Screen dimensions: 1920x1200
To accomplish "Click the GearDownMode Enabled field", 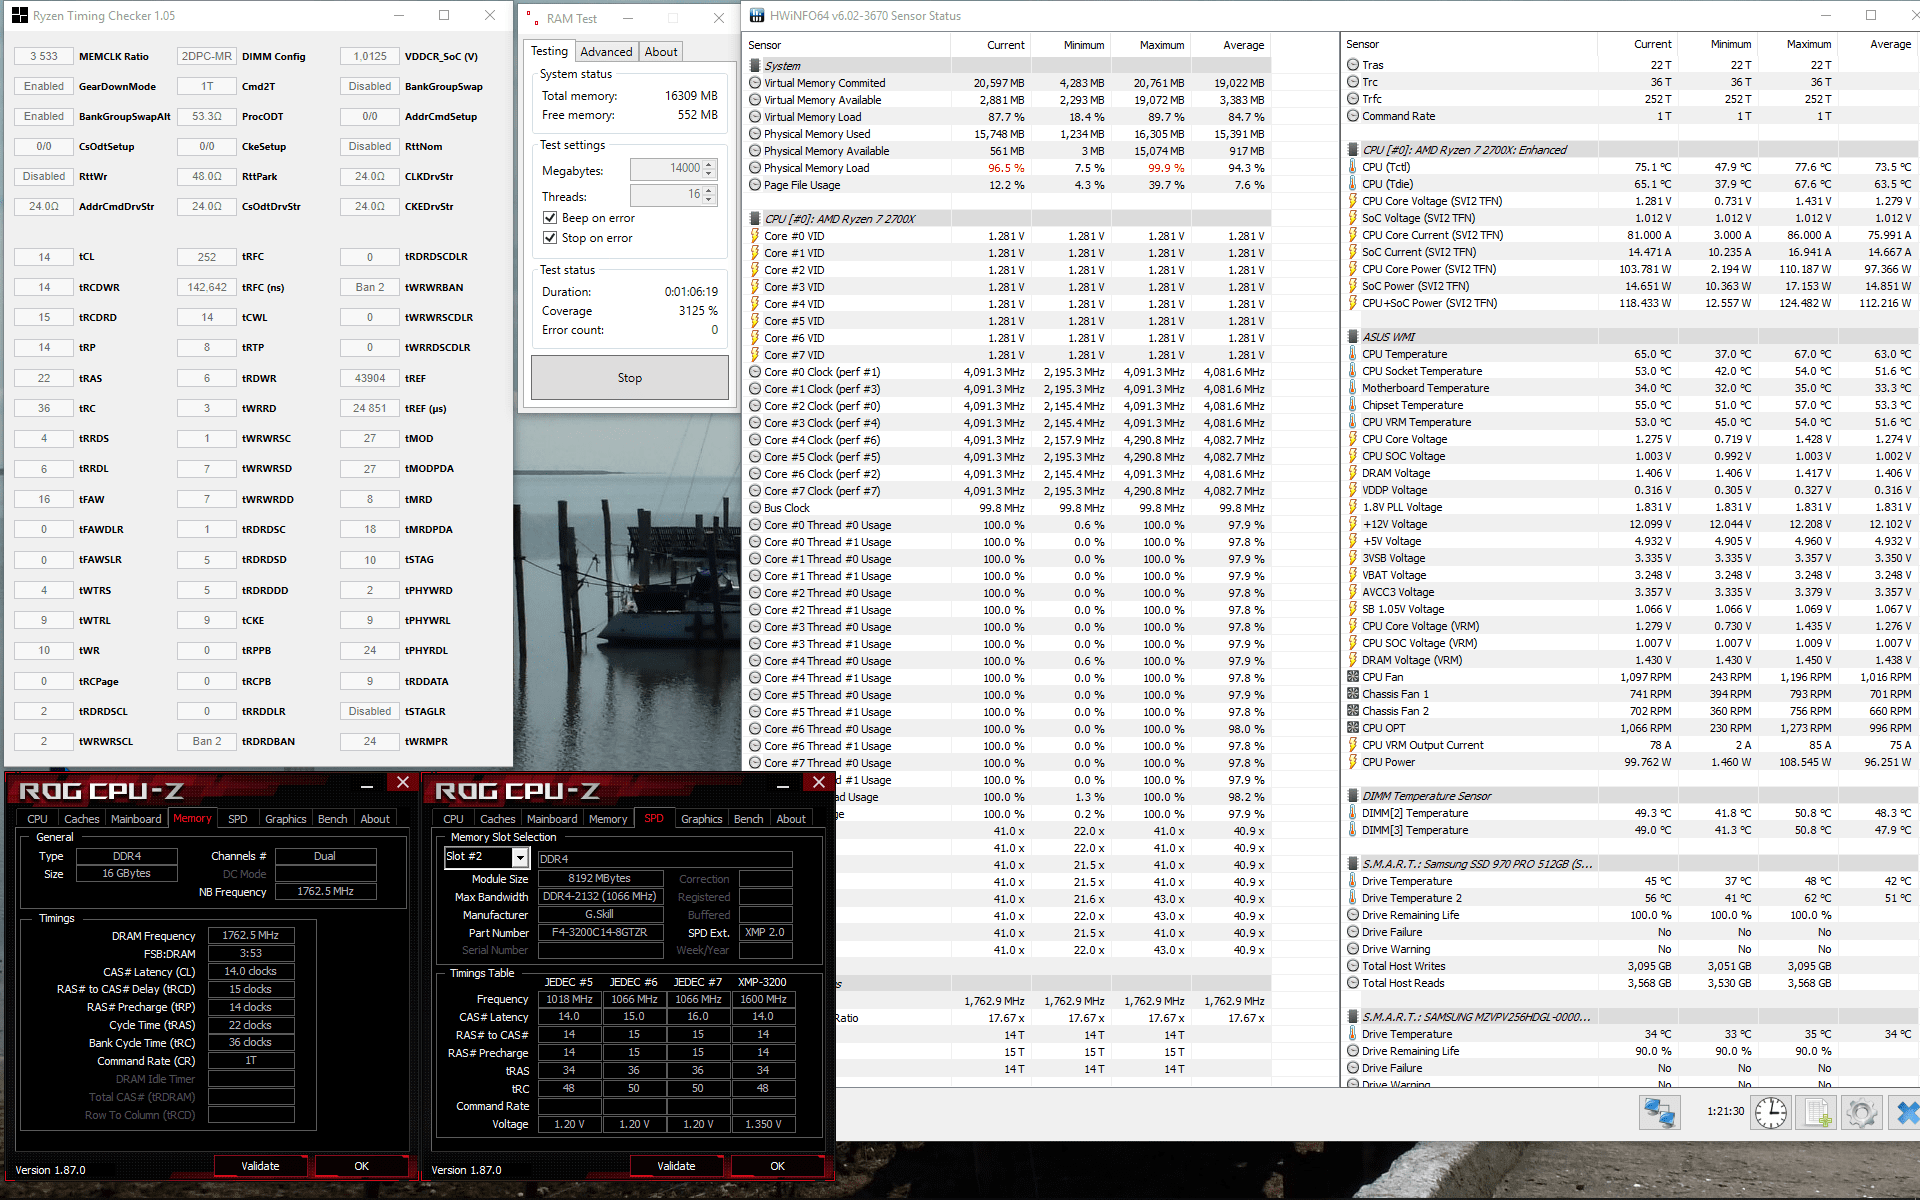I will [44, 87].
